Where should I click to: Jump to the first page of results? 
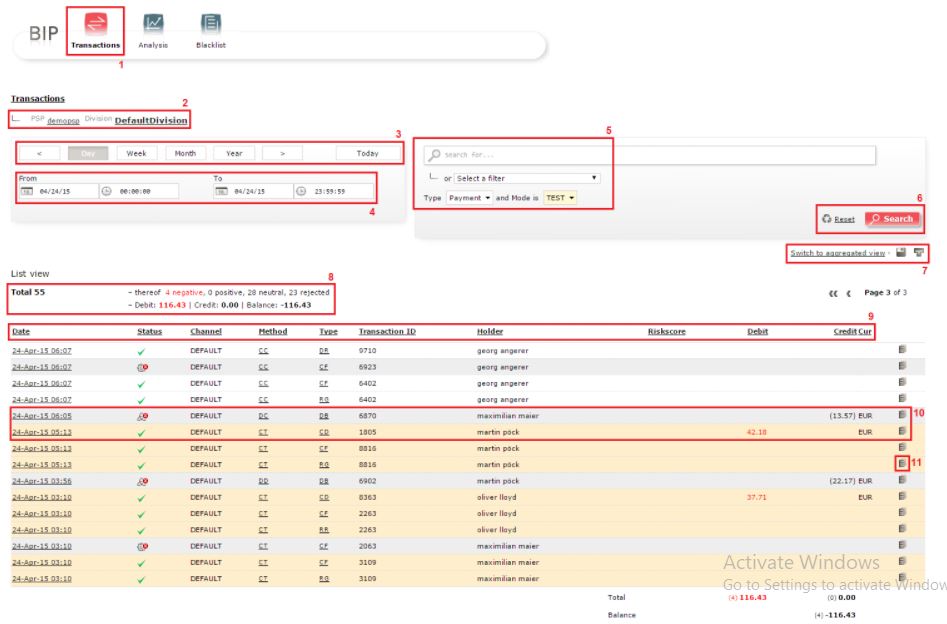pyautogui.click(x=833, y=293)
